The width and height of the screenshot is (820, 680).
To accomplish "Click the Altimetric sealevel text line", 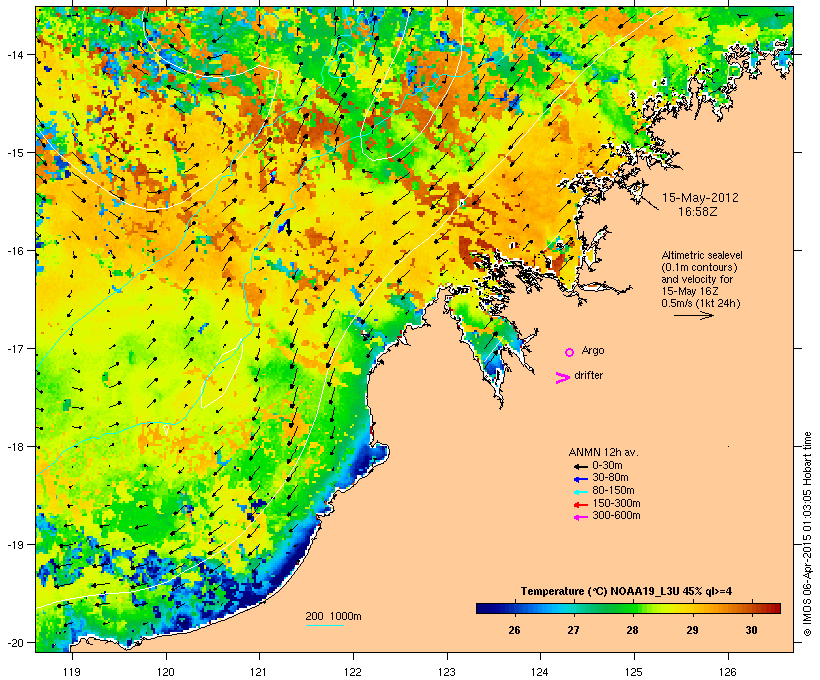I will (x=702, y=255).
